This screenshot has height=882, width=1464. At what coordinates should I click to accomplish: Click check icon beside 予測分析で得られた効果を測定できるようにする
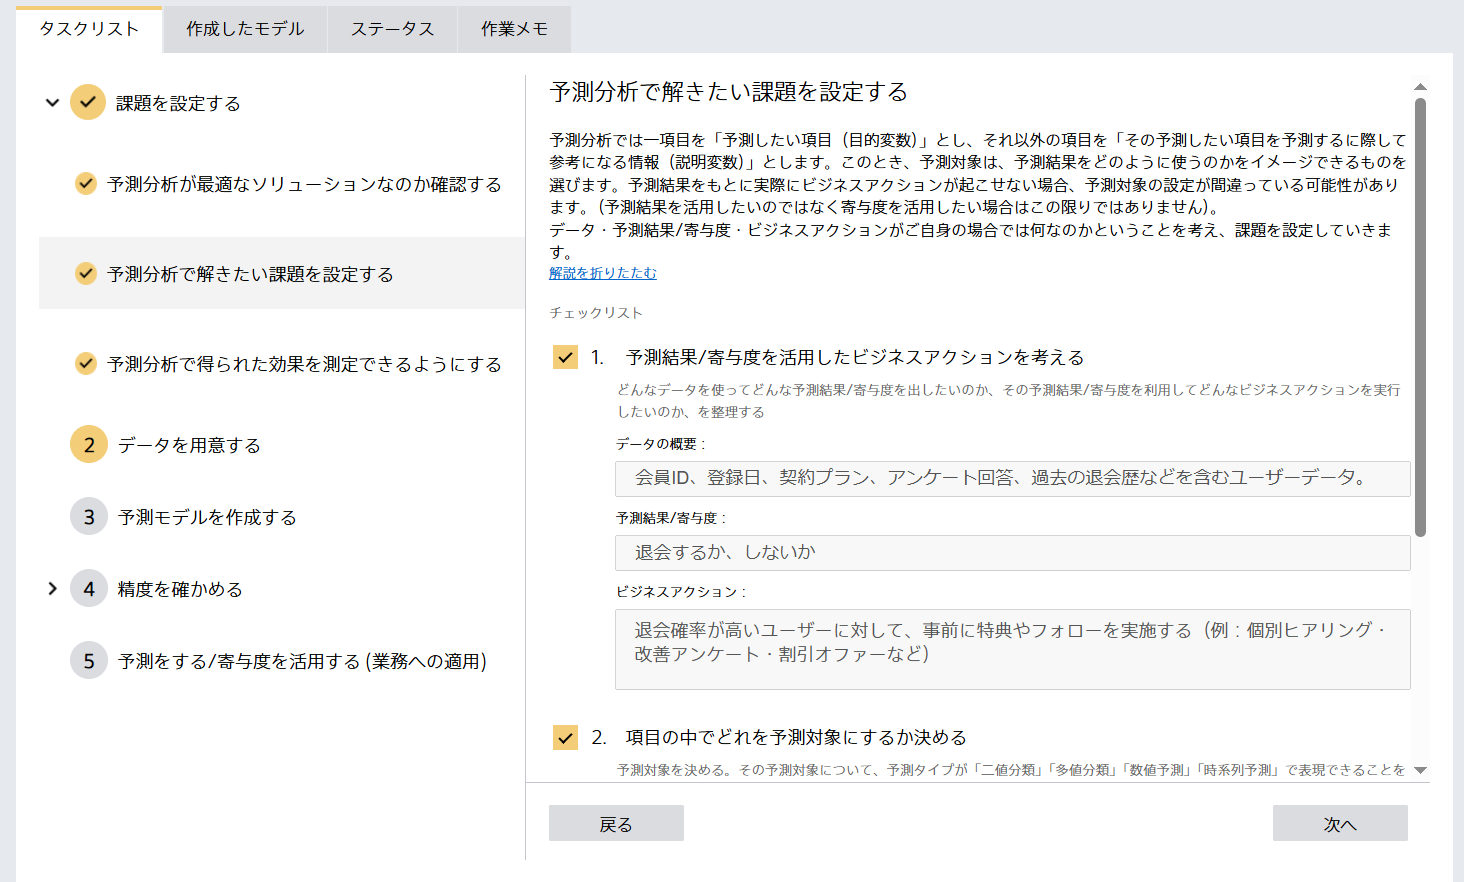pos(86,364)
